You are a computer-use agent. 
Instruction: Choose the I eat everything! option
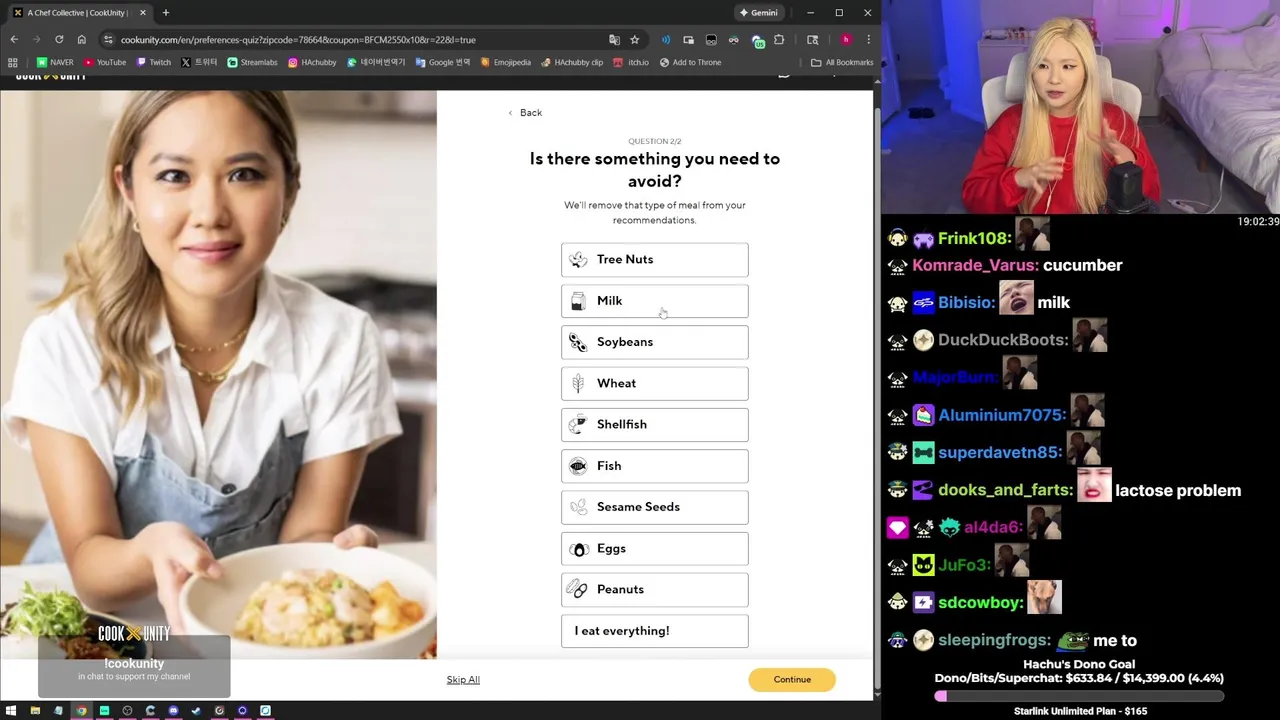pos(654,631)
